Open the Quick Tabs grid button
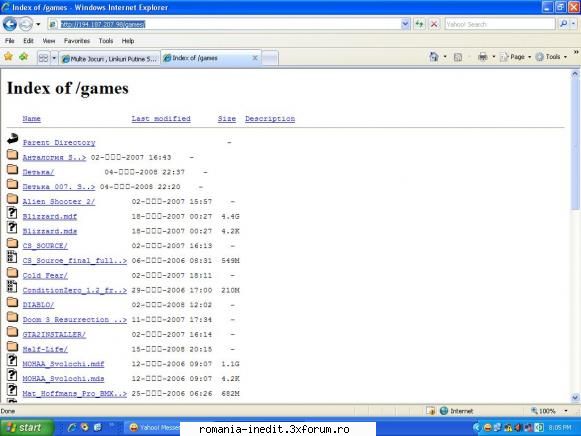The height and width of the screenshot is (436, 581). click(43, 58)
